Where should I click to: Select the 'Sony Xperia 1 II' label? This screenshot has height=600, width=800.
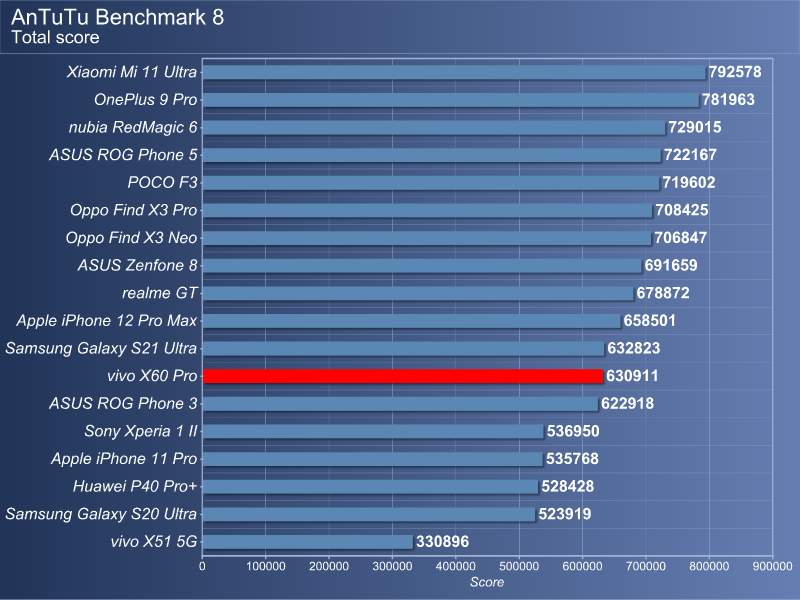click(x=141, y=431)
